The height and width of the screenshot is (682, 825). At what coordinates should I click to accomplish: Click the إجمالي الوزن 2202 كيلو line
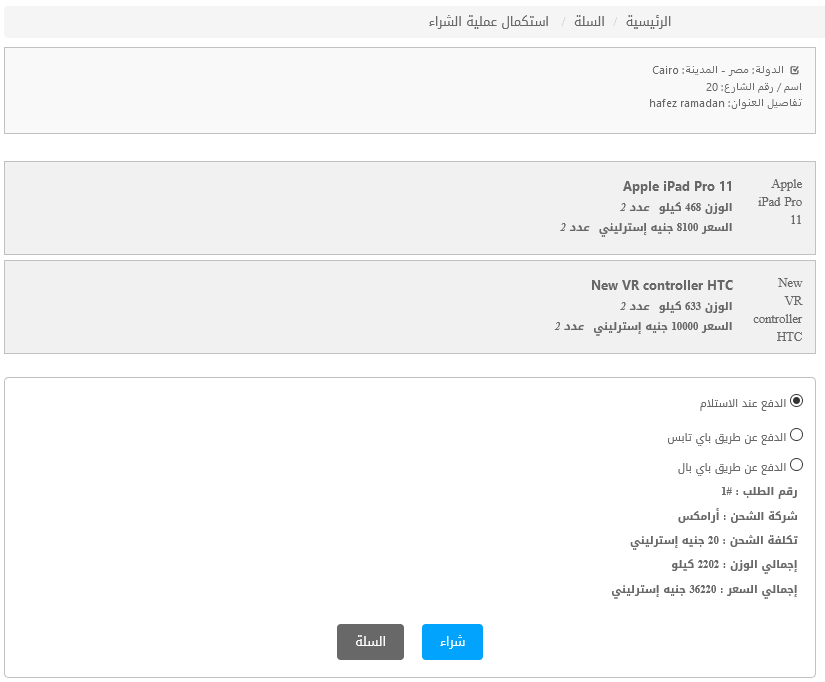pos(735,565)
